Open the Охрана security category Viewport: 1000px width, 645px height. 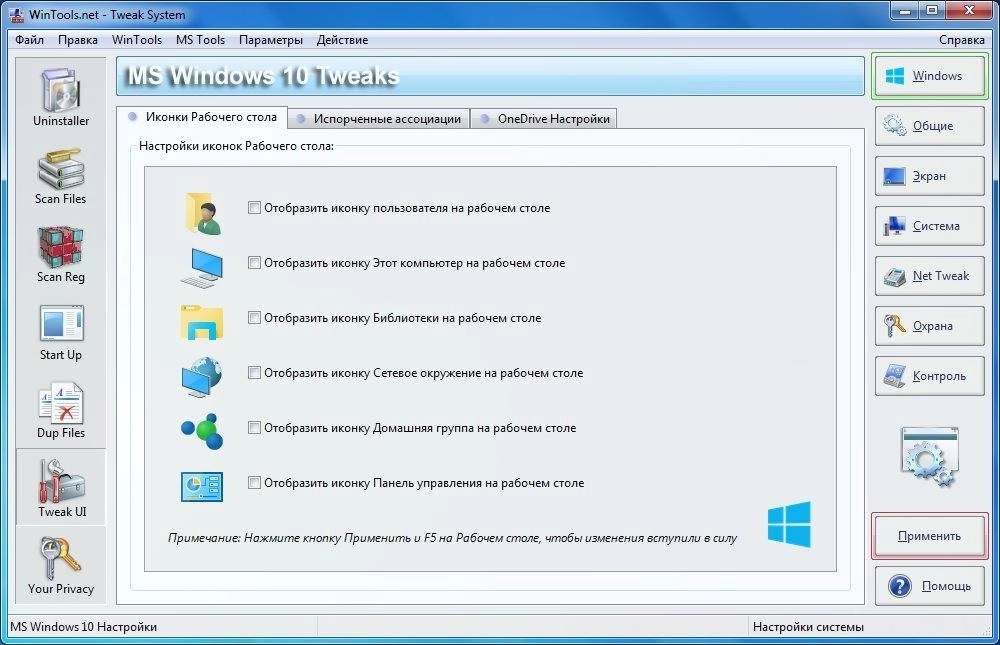(x=929, y=326)
